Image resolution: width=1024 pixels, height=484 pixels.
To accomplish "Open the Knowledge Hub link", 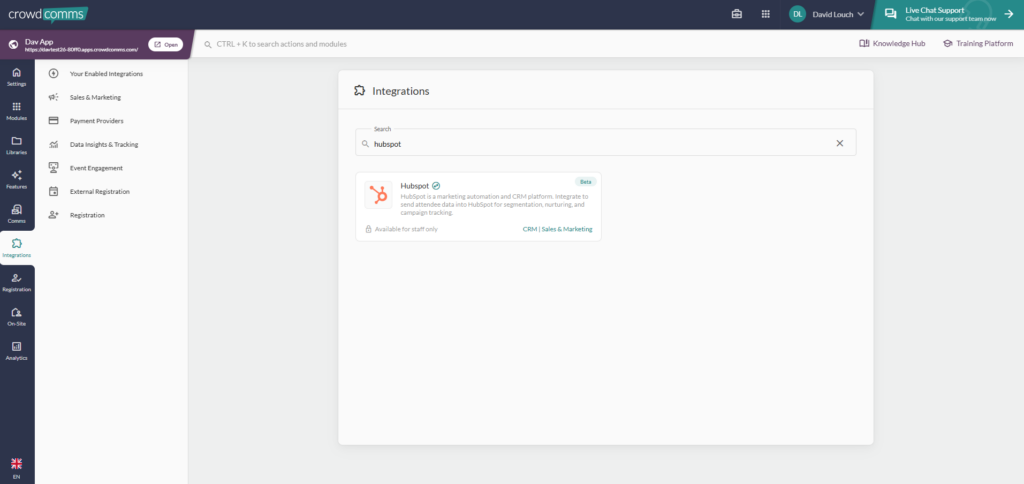I will tap(892, 44).
